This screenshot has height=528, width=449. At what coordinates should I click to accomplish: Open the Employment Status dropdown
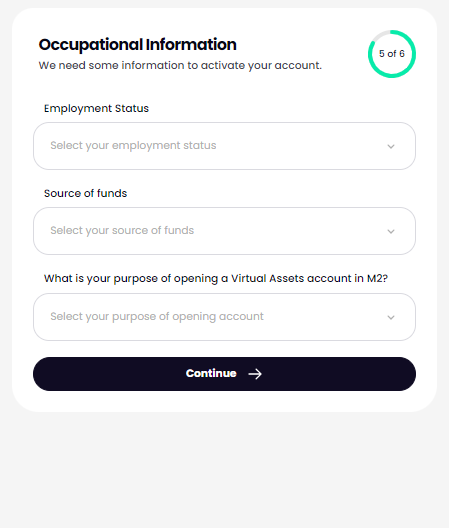224,146
